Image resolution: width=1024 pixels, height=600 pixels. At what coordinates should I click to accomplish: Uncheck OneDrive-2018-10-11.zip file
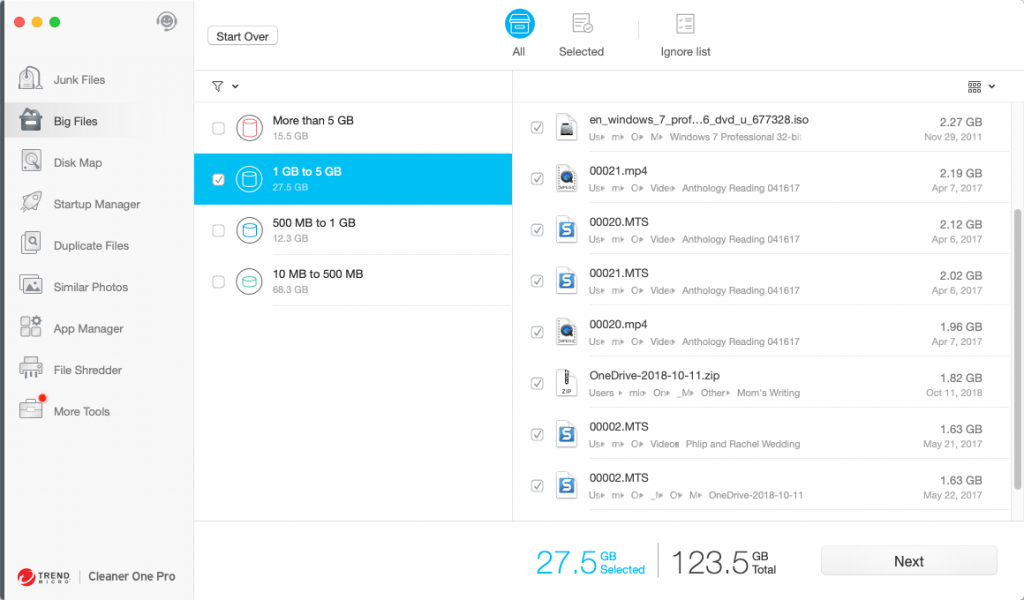click(537, 384)
